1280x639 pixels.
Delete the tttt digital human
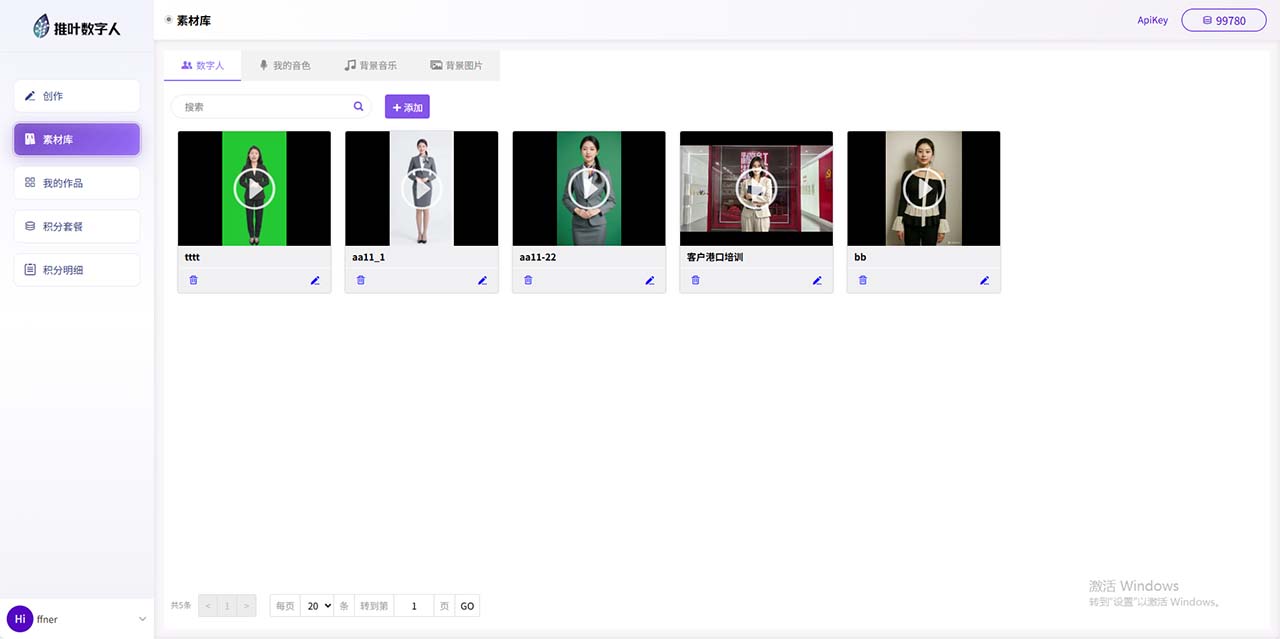click(x=194, y=280)
